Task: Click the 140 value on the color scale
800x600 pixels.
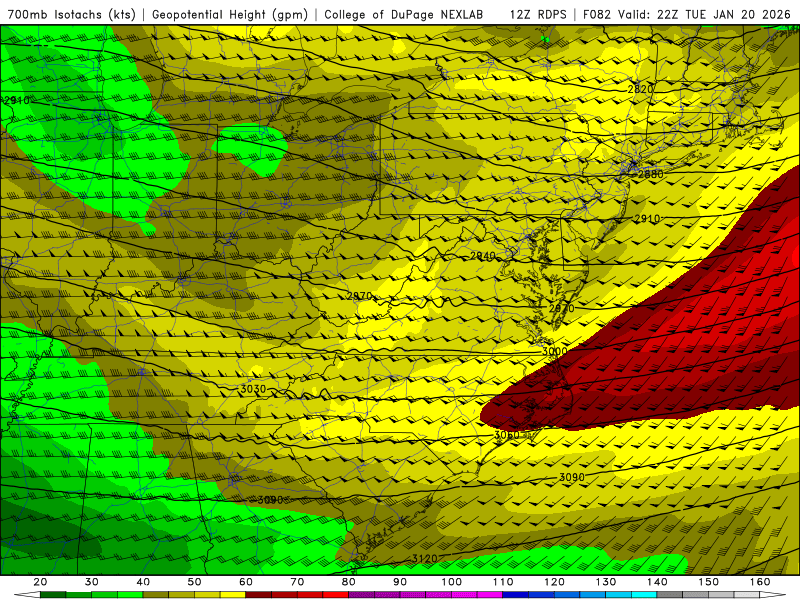Action: pyautogui.click(x=657, y=582)
